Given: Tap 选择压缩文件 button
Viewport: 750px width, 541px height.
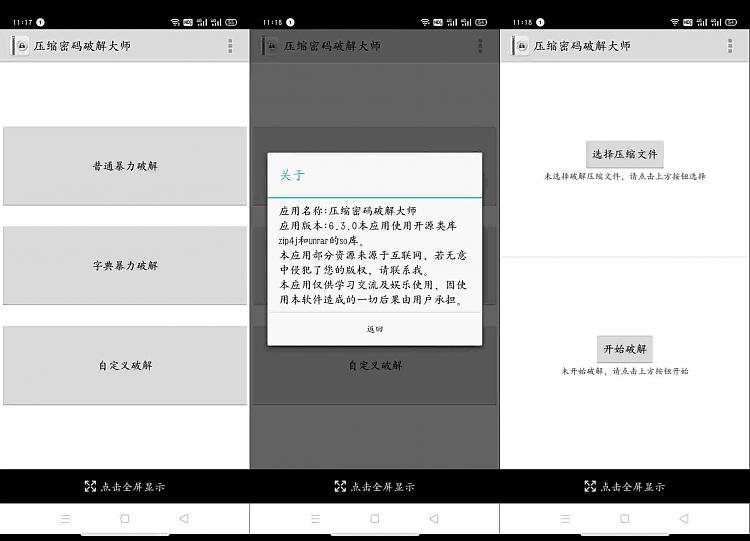Looking at the screenshot, I should (625, 154).
